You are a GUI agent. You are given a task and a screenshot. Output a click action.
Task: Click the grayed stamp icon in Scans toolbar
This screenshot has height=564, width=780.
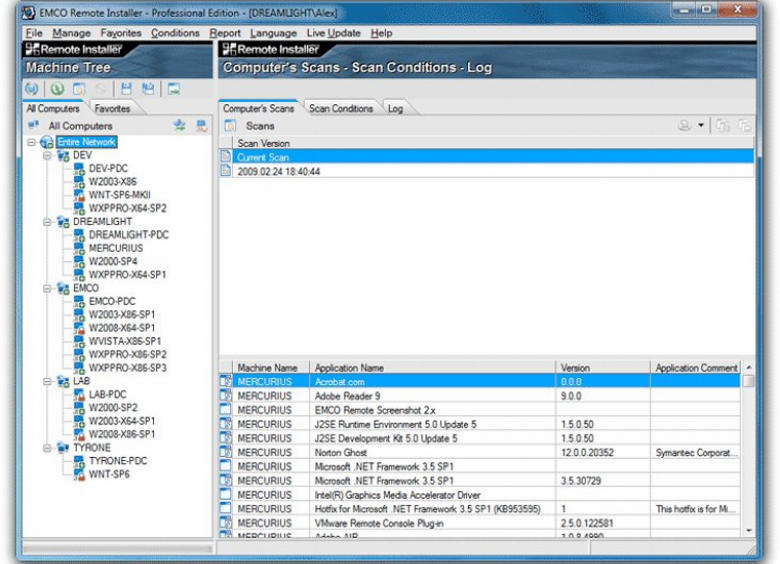coord(684,125)
